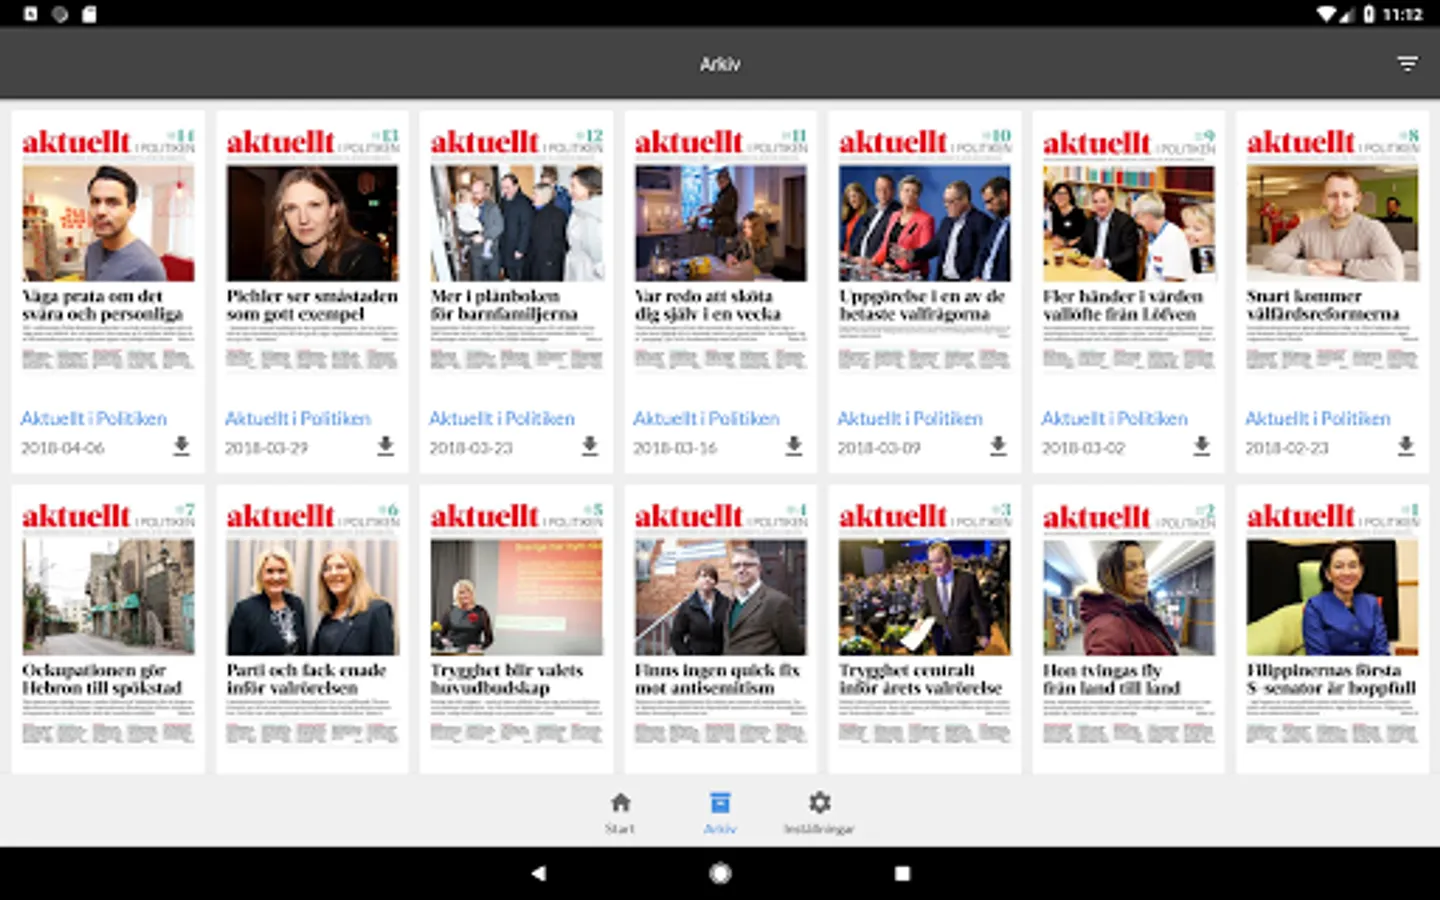Download the 2018-03-29 issue
This screenshot has width=1440, height=900.
385,446
